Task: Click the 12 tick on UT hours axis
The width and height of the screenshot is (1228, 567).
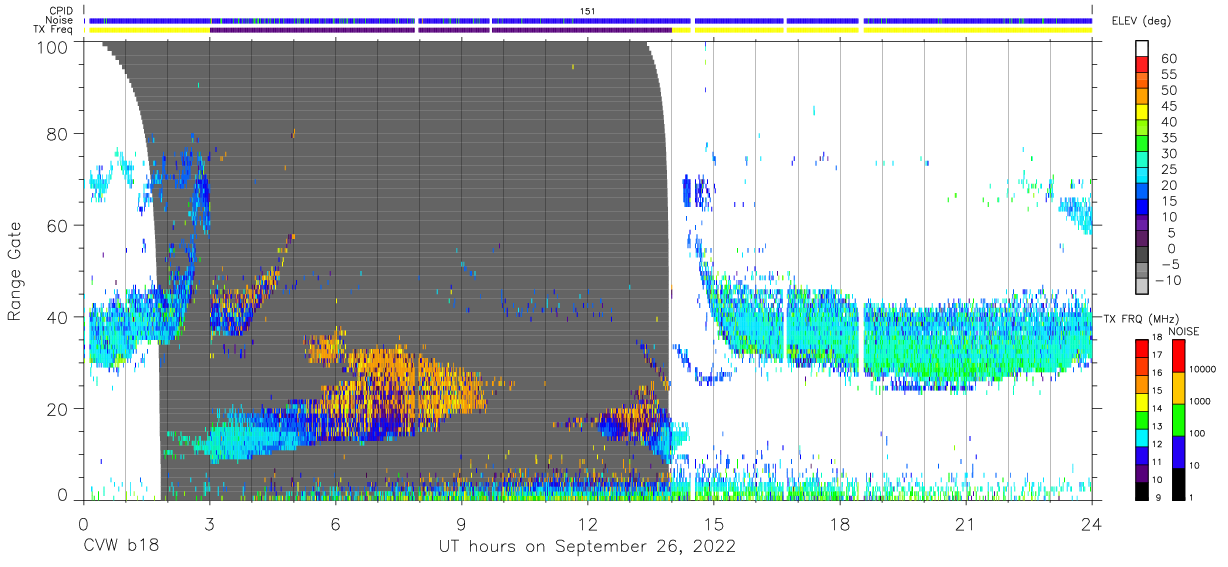Action: (x=587, y=523)
